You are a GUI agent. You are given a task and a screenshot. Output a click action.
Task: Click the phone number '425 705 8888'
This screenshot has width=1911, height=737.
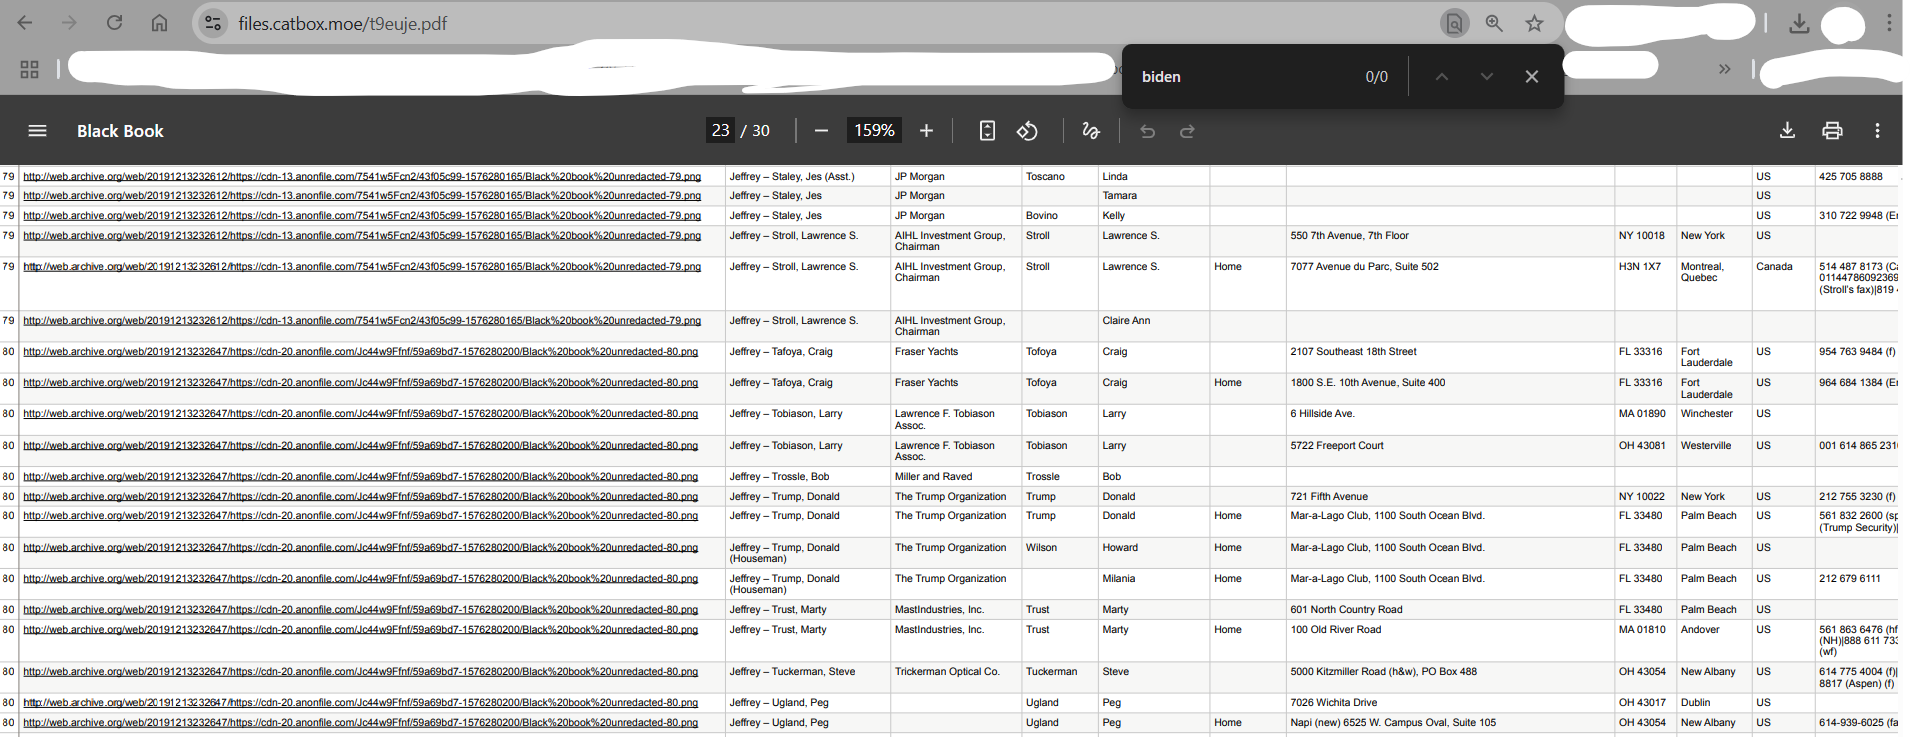pyautogui.click(x=1850, y=177)
